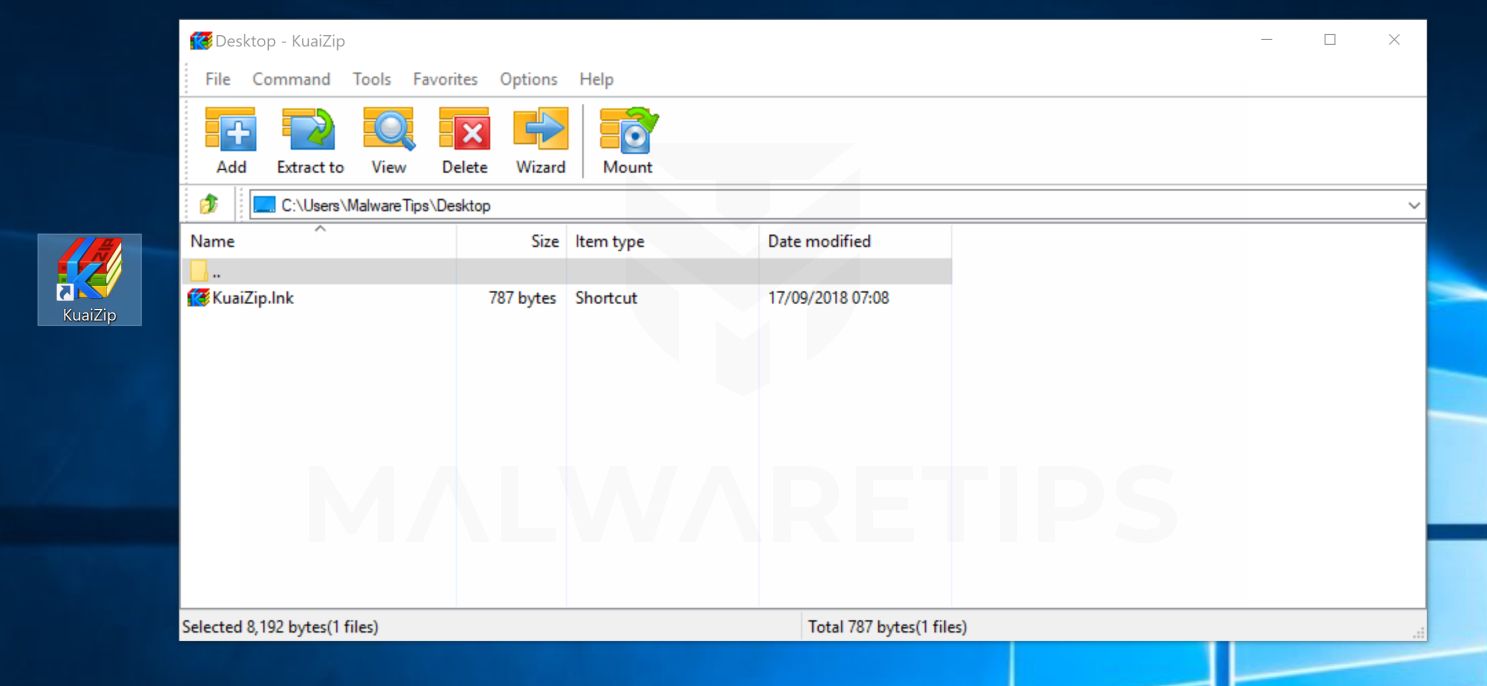Click the parent folder '..' icon

(x=199, y=271)
